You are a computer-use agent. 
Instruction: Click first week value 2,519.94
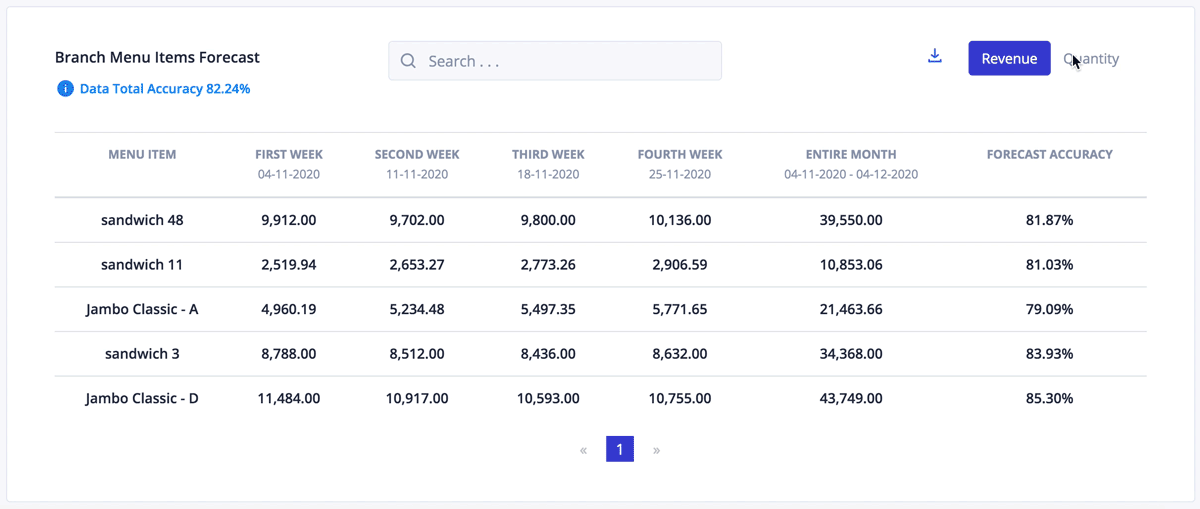click(289, 265)
